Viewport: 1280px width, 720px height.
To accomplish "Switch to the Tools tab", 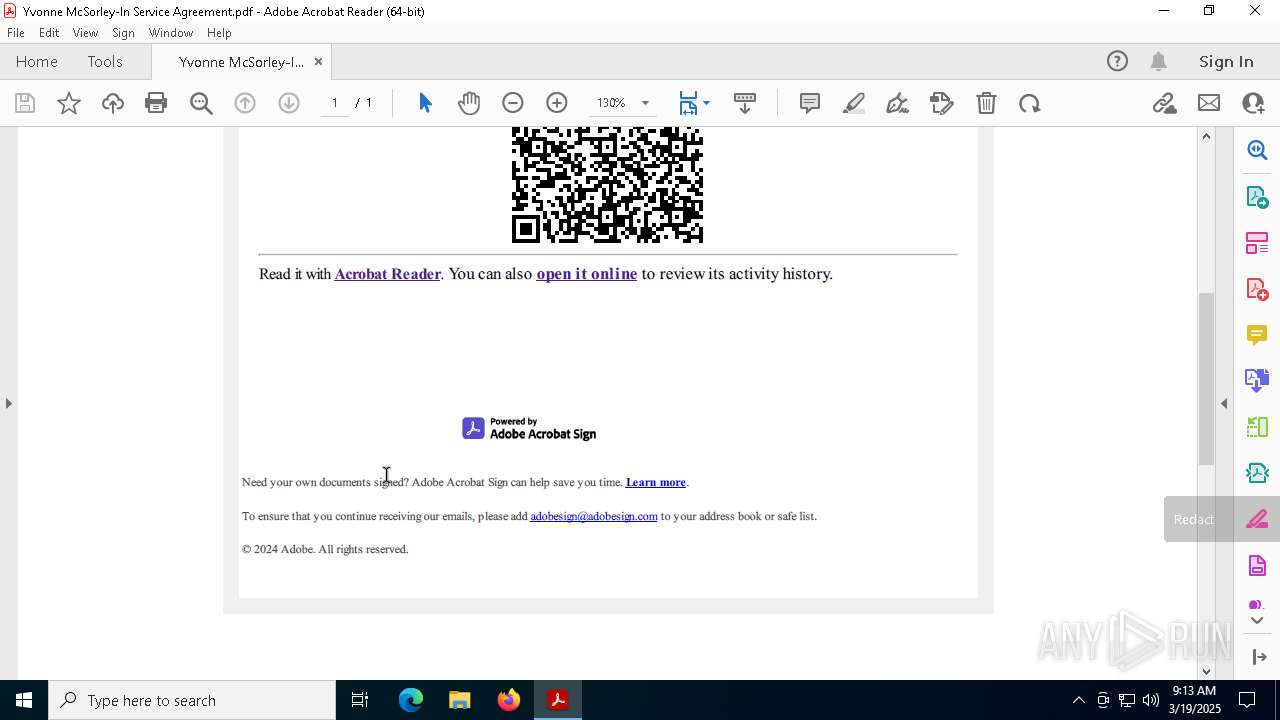I will point(105,61).
